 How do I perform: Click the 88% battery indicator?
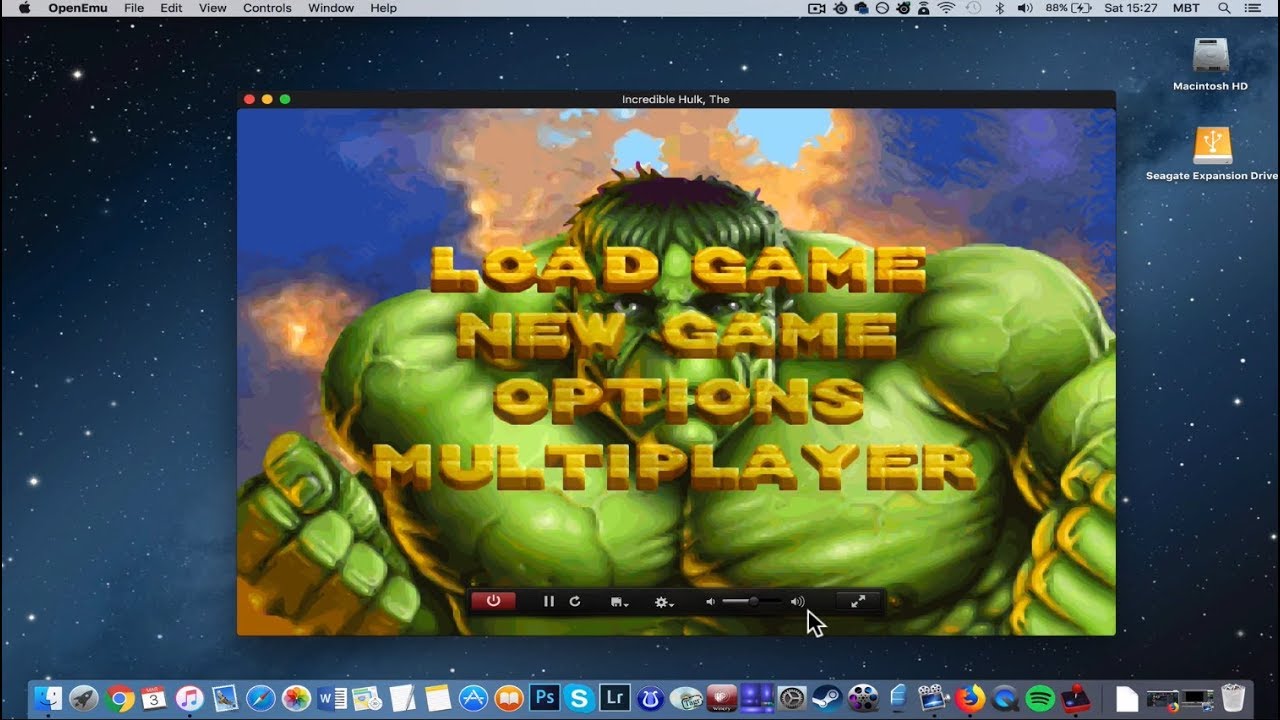coord(1070,8)
